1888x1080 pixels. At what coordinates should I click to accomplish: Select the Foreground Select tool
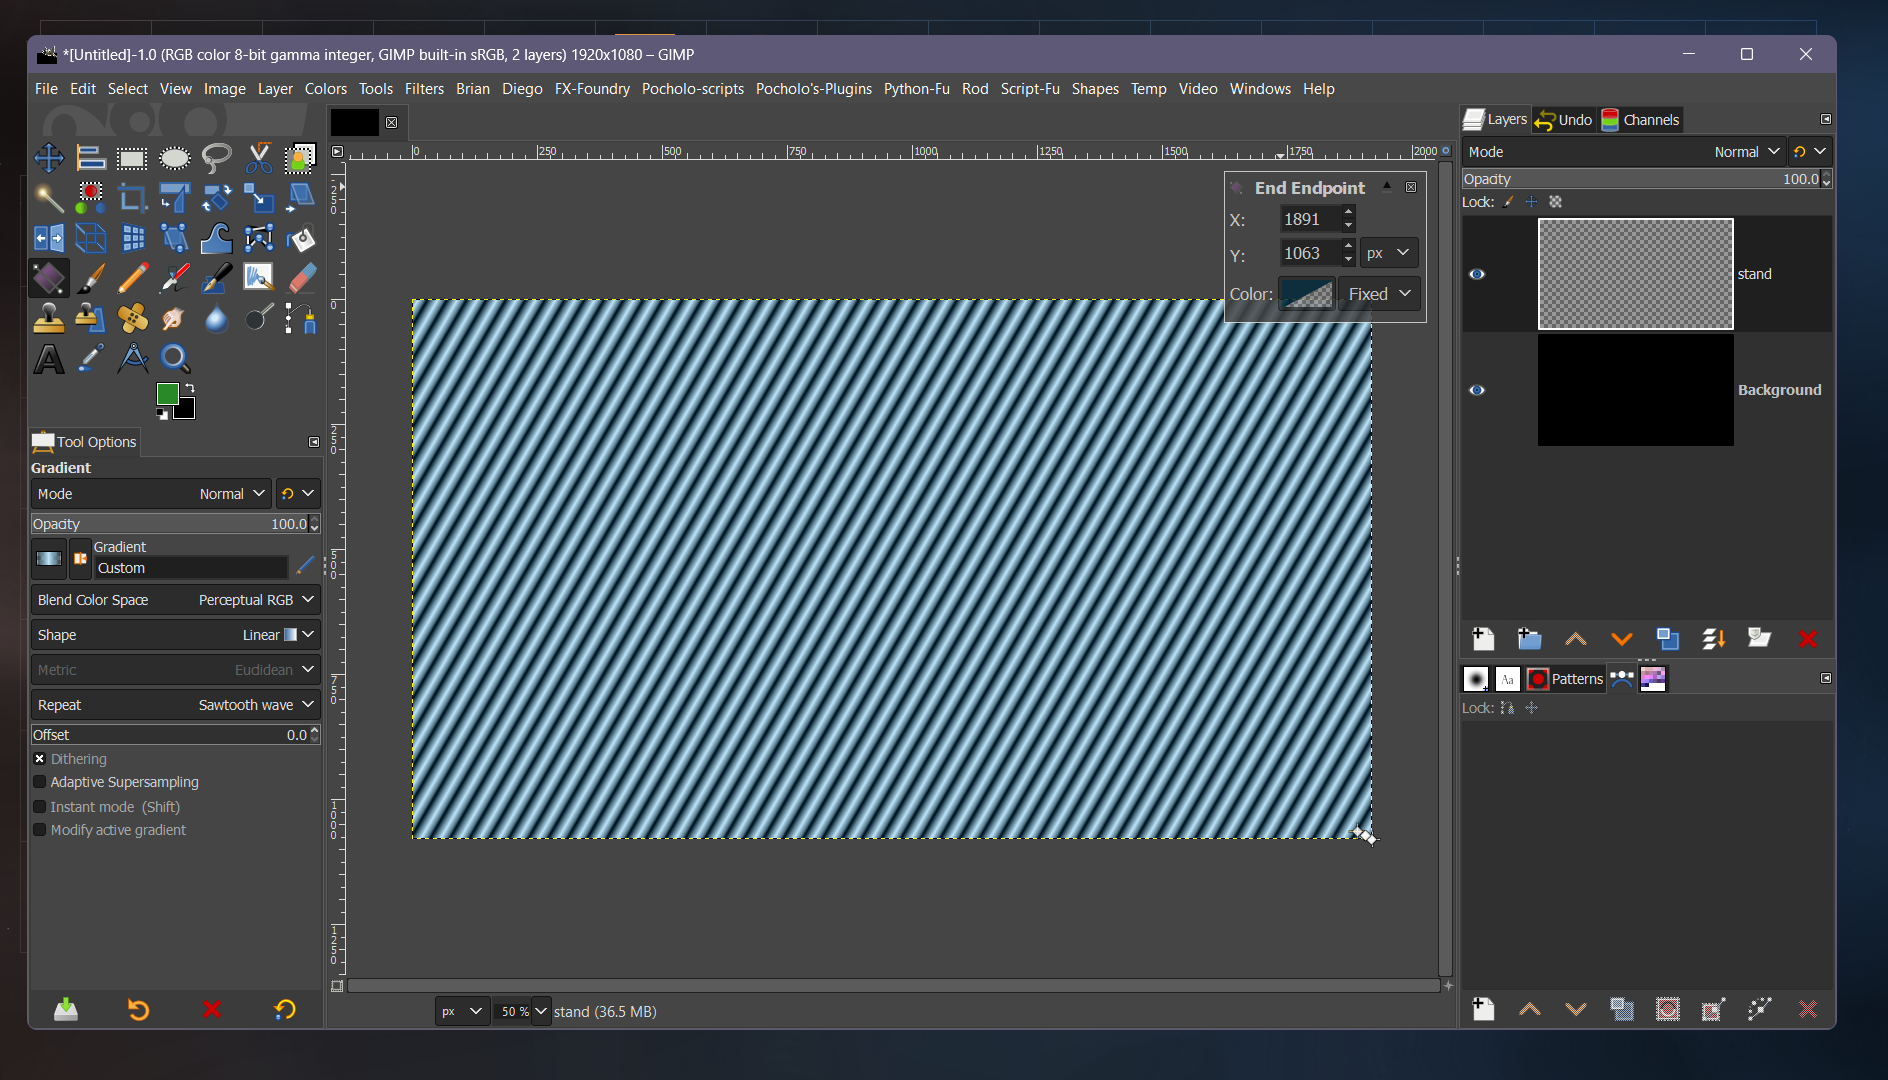pos(300,158)
